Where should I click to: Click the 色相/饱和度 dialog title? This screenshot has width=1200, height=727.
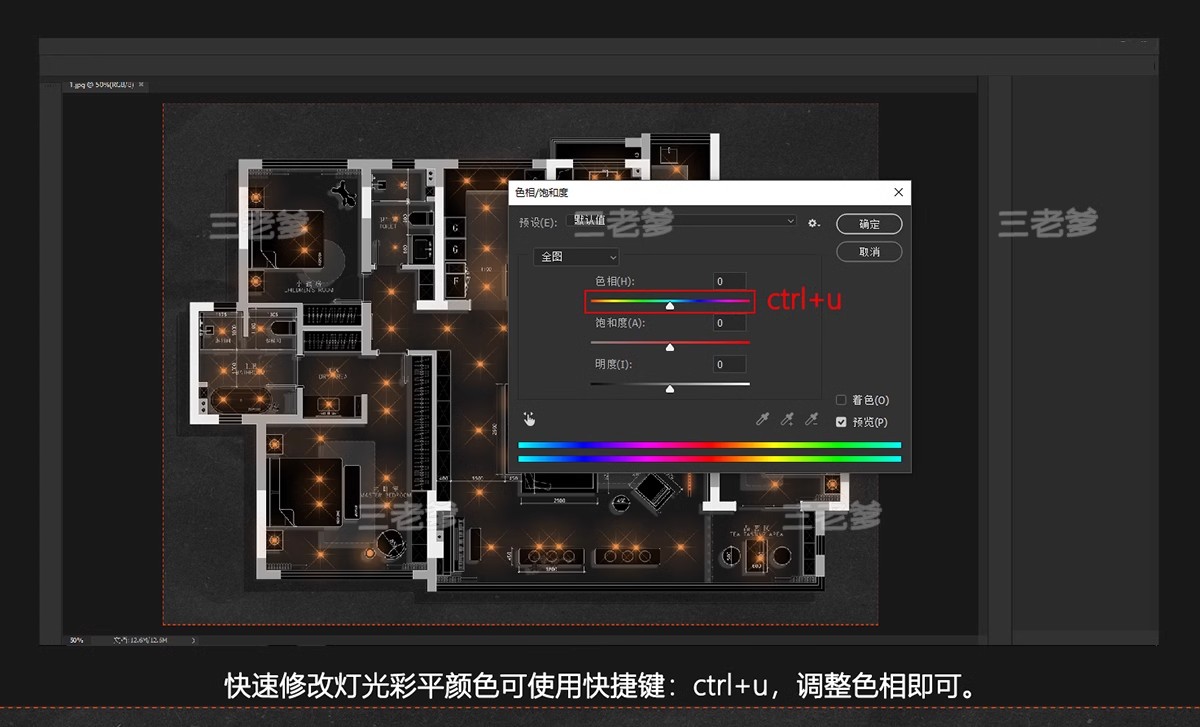point(541,192)
